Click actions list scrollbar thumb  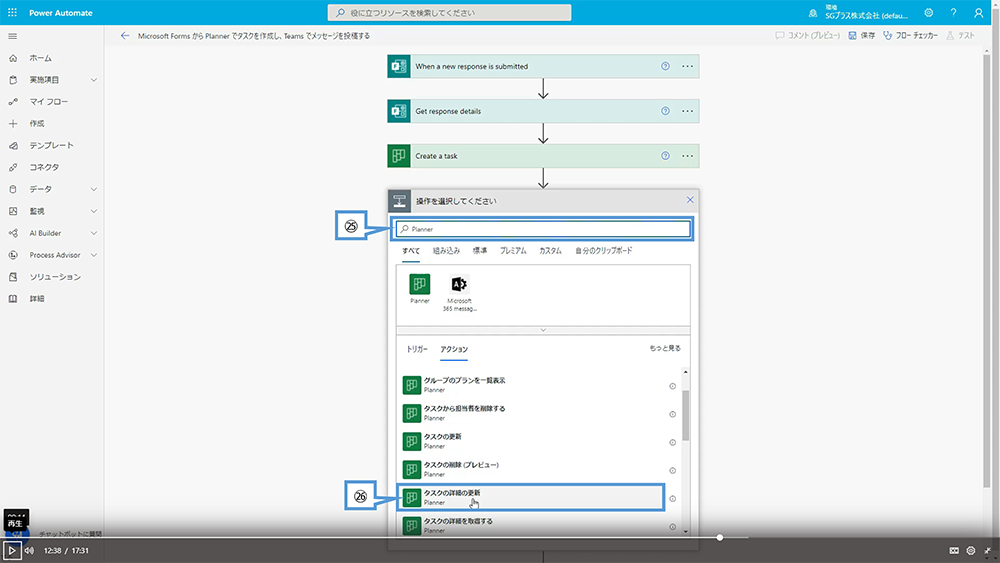686,415
